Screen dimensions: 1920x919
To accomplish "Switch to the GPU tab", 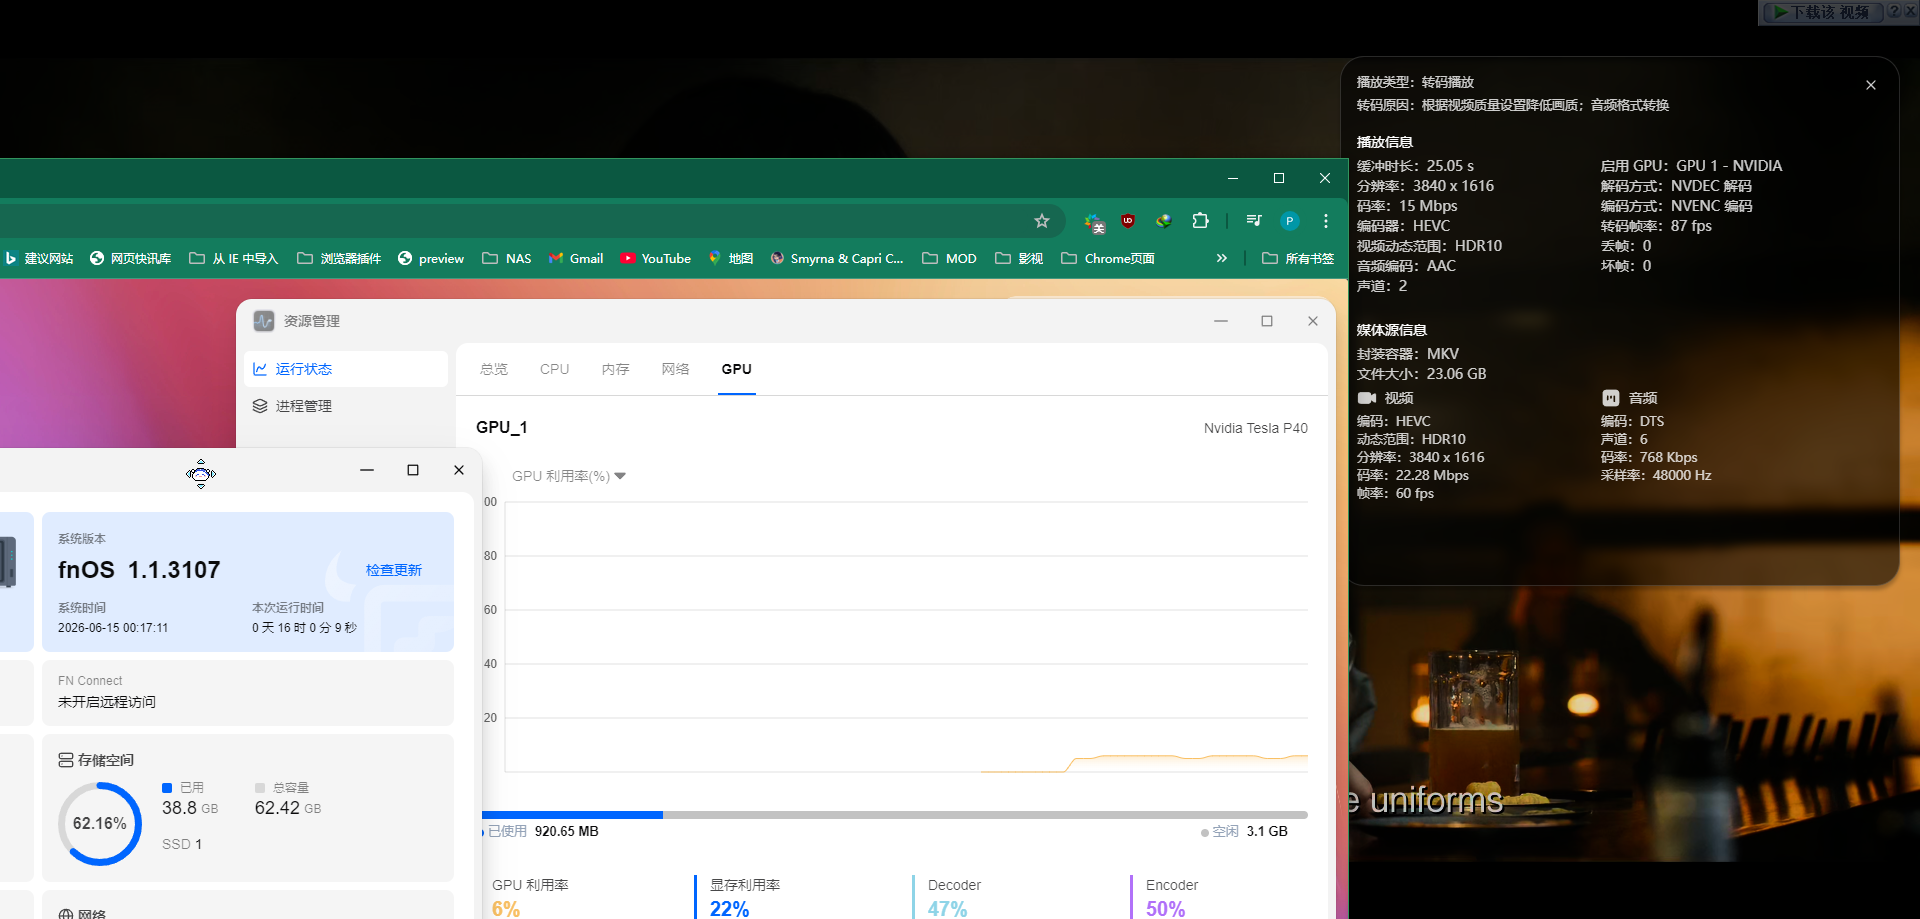I will 737,369.
